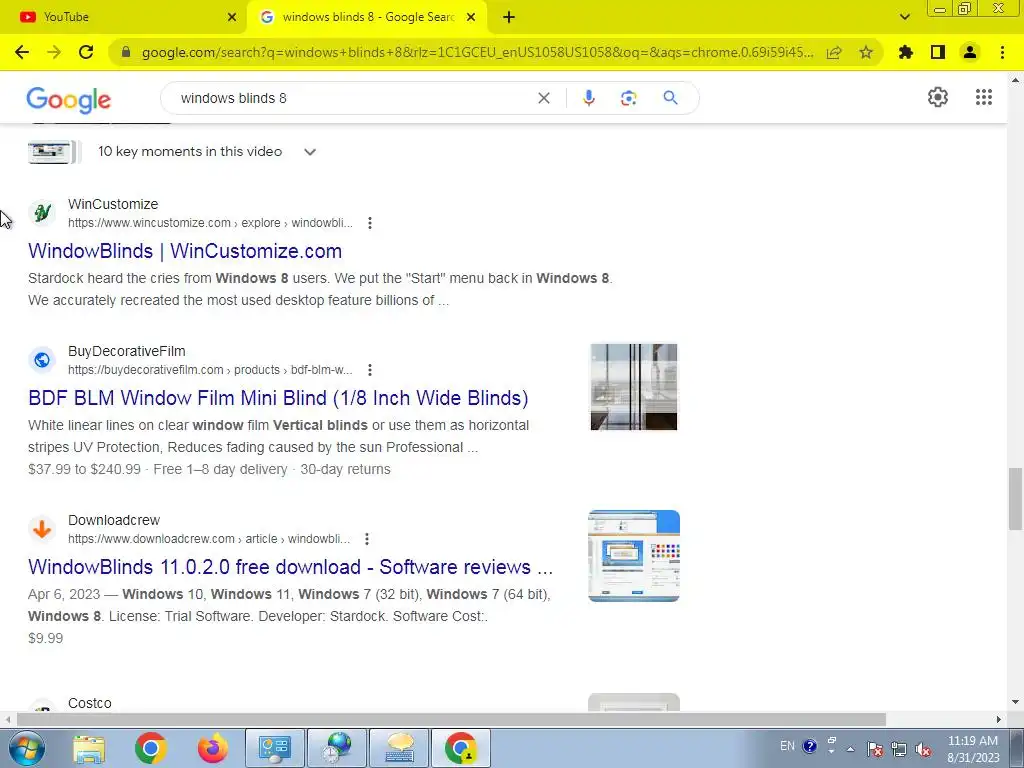Click Downloadcrew arrow favicon

(42, 529)
